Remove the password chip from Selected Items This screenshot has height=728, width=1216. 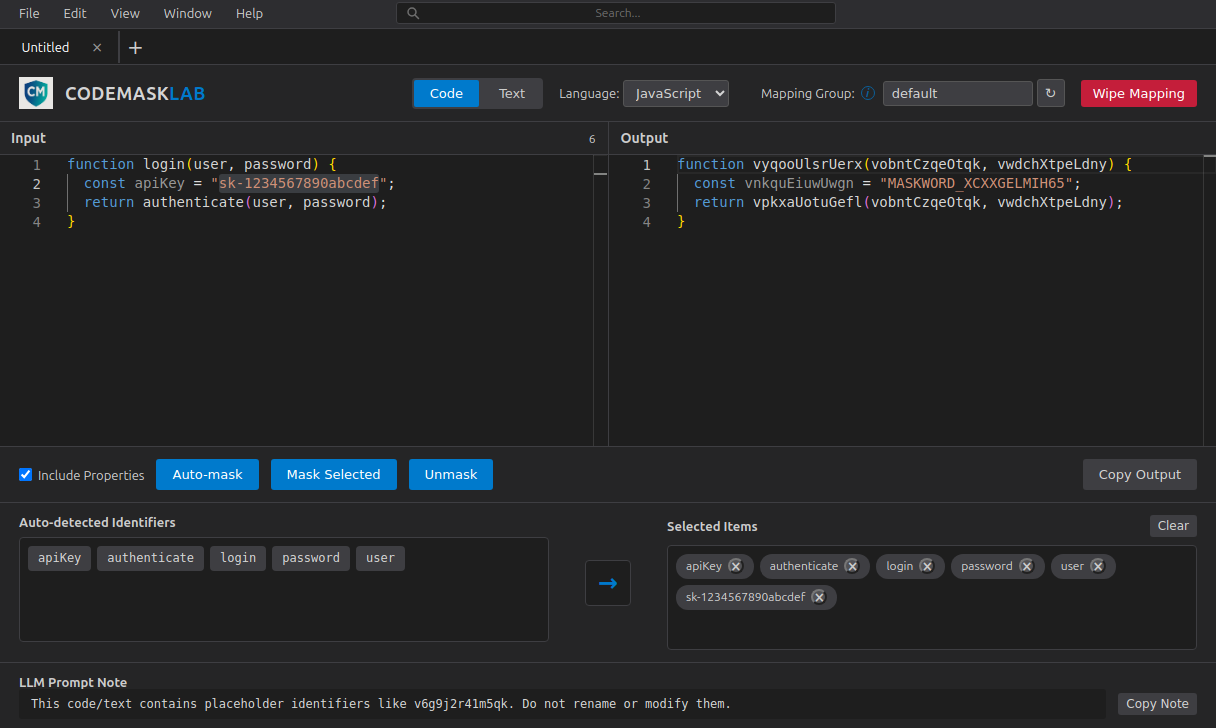tap(1028, 566)
